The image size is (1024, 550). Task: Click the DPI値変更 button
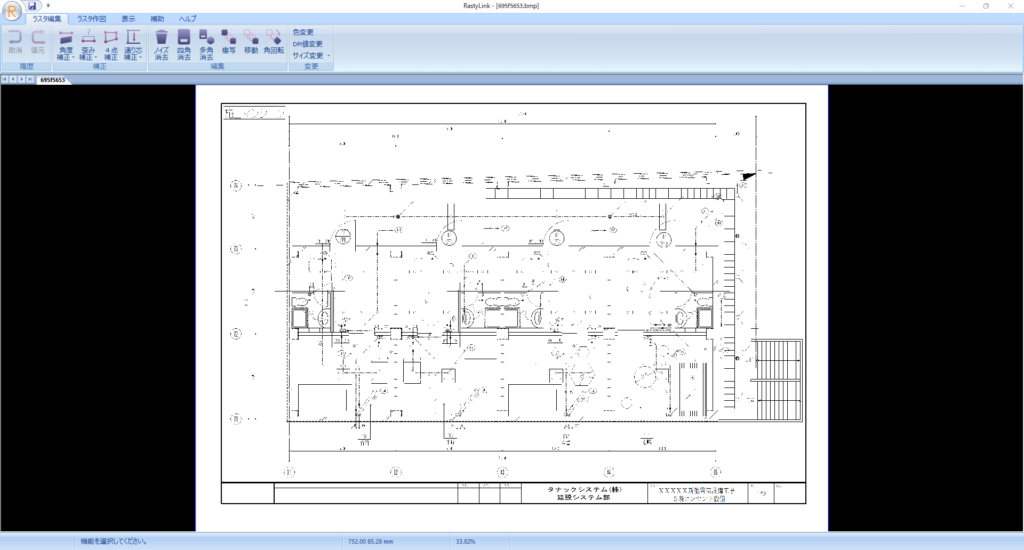[x=308, y=44]
